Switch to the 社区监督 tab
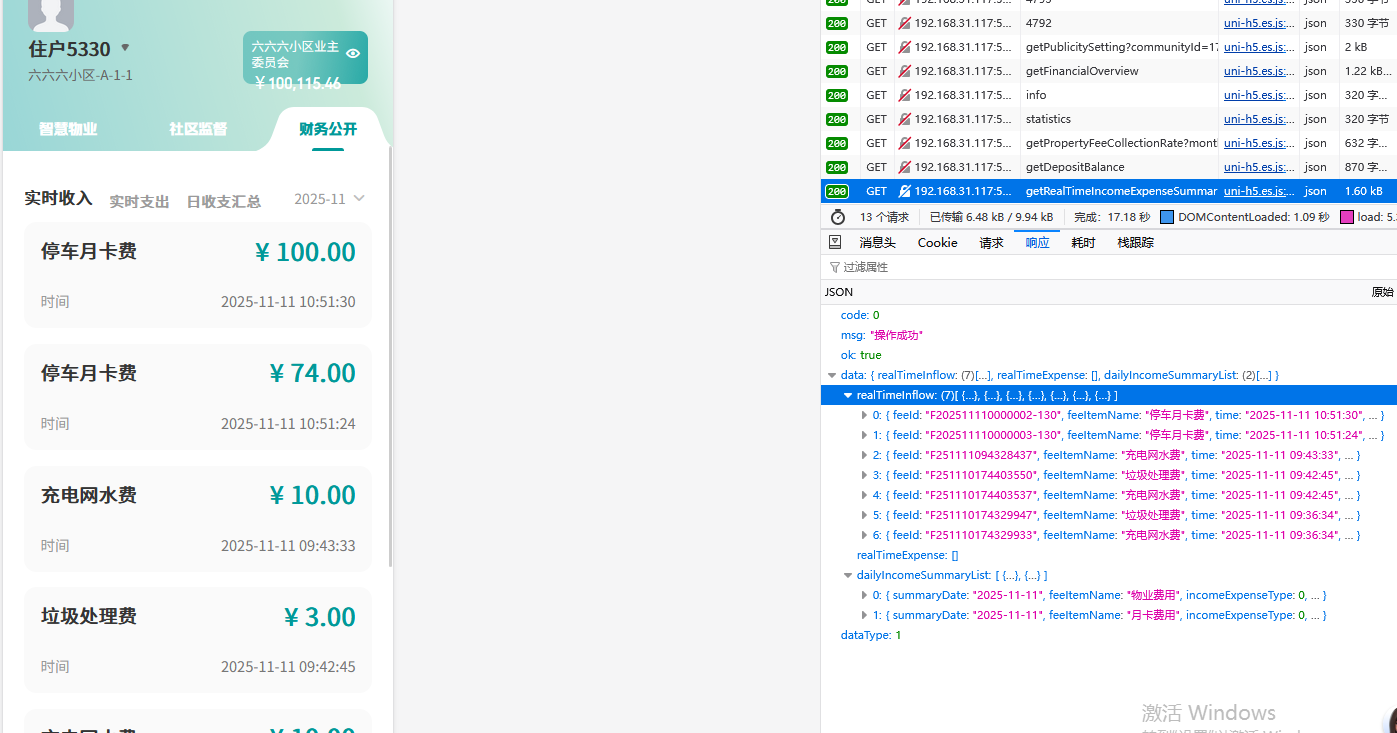The image size is (1397, 733). (x=197, y=129)
